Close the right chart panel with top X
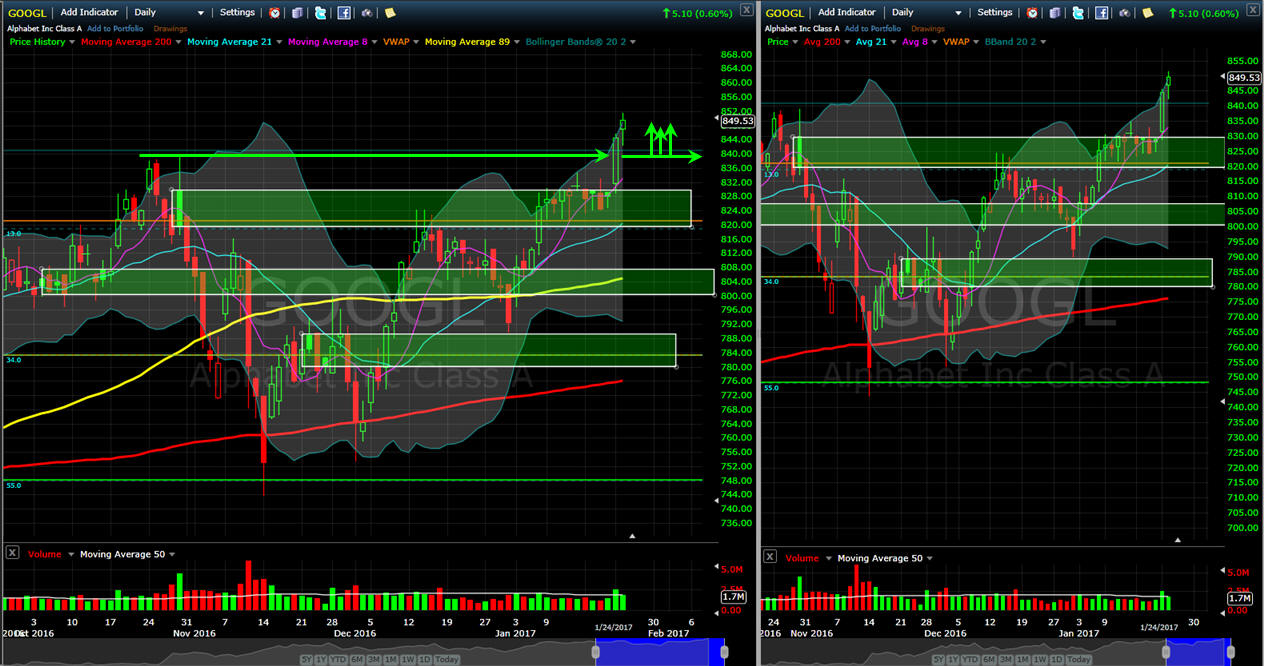 coord(1253,10)
